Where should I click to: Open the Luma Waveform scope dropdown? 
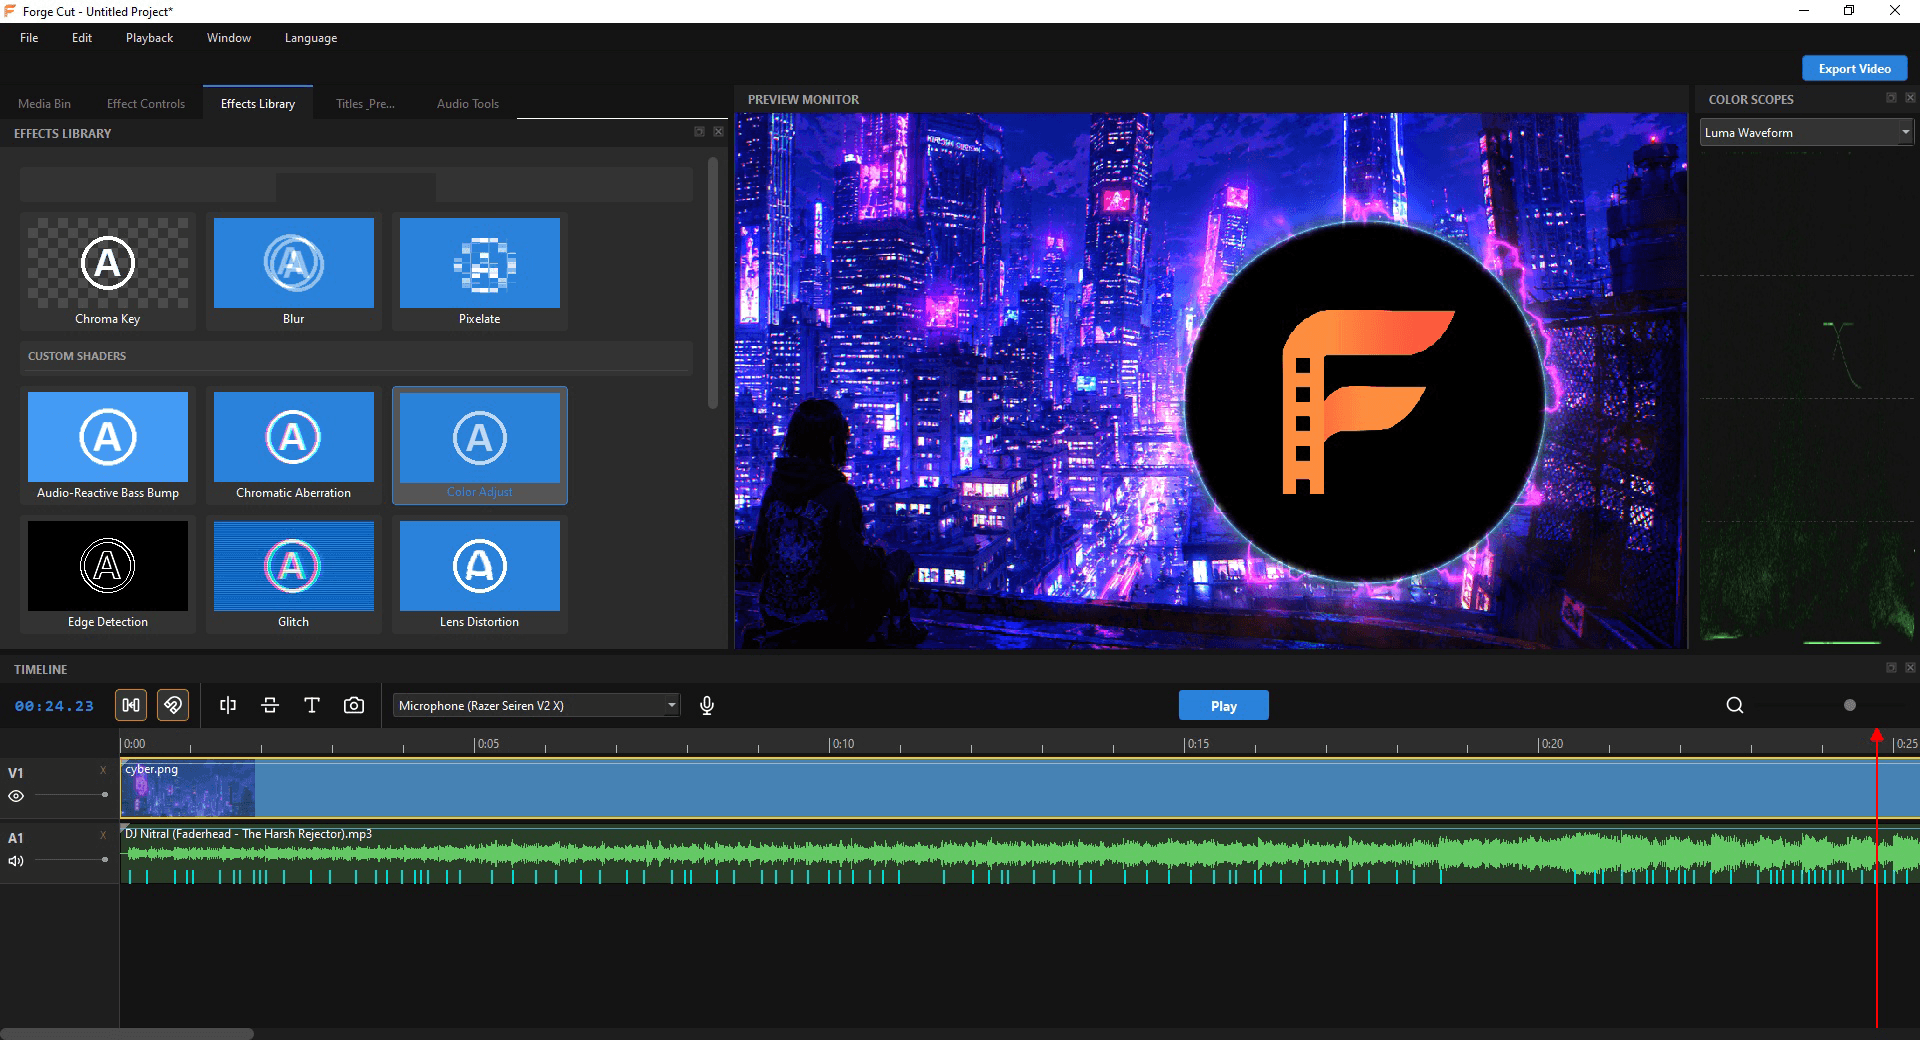pyautogui.click(x=1806, y=132)
